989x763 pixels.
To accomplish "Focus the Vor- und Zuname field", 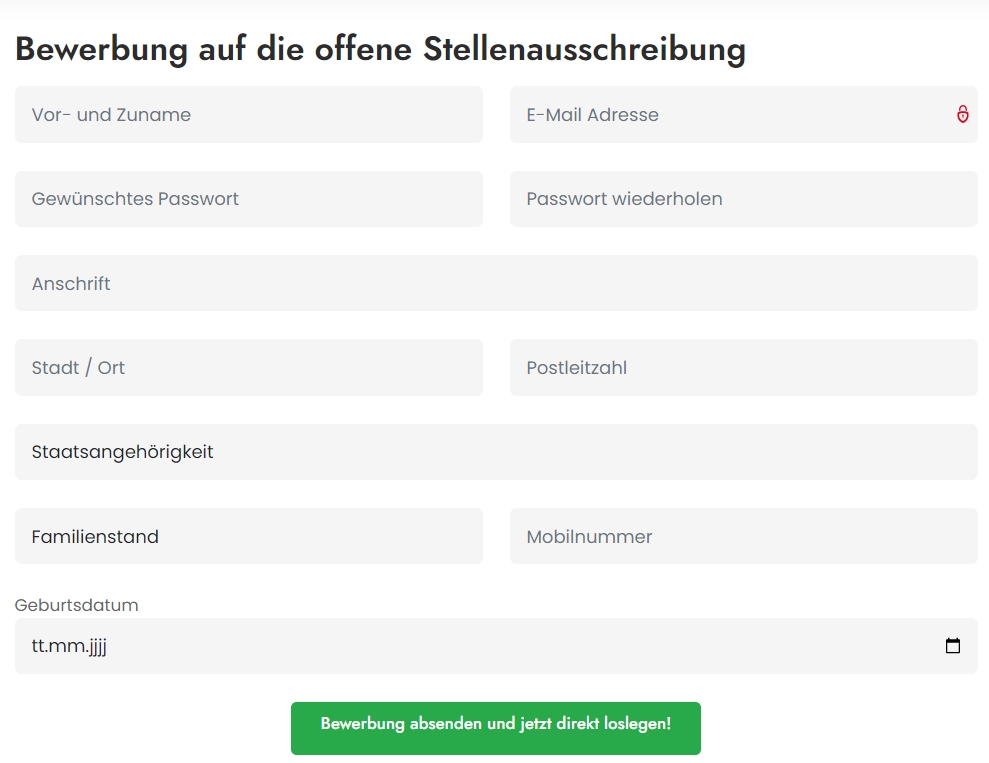I will [x=249, y=114].
